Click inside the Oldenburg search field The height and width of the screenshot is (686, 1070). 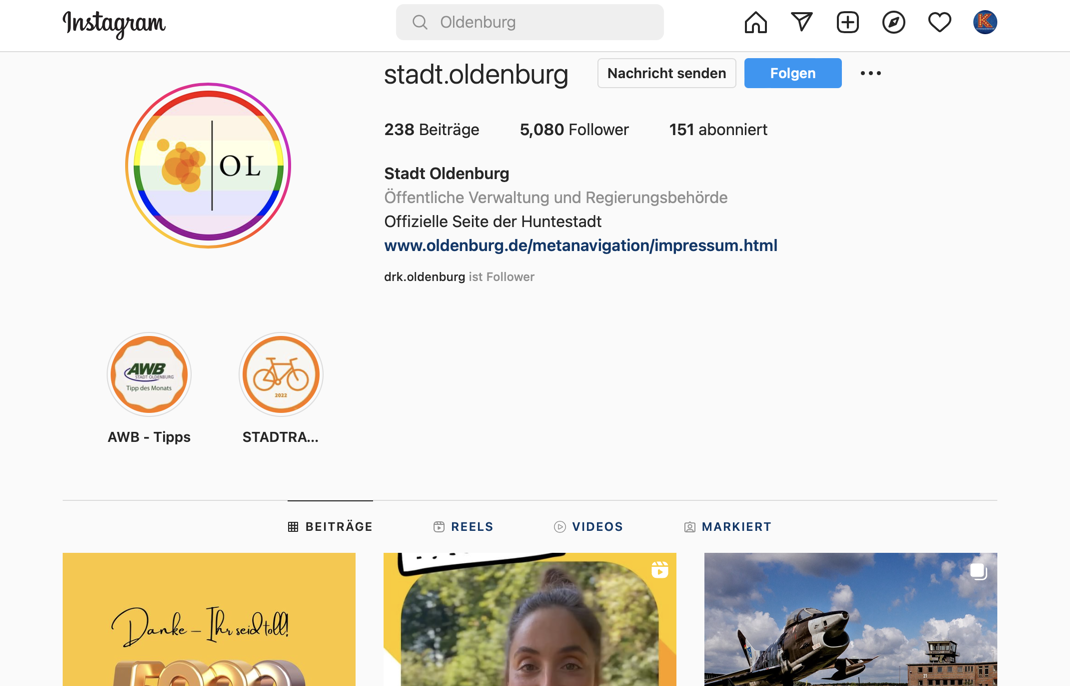530,23
